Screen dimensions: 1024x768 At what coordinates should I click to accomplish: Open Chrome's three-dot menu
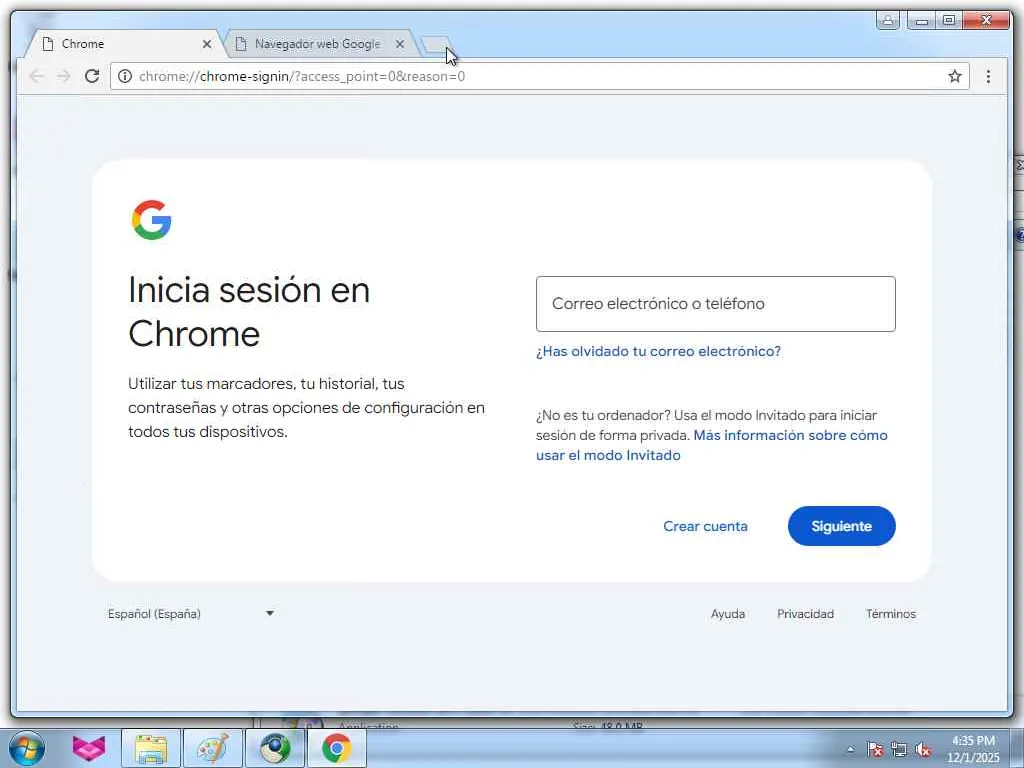[988, 76]
